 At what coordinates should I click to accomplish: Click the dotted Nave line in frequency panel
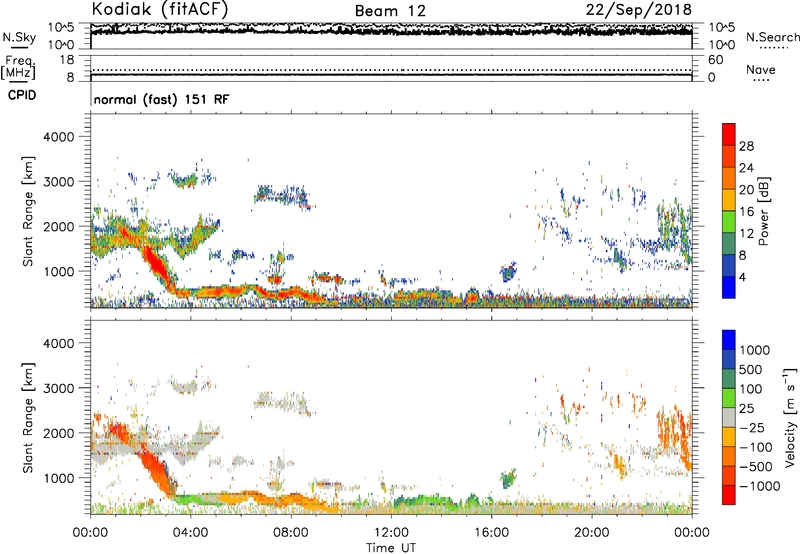[x=391, y=70]
